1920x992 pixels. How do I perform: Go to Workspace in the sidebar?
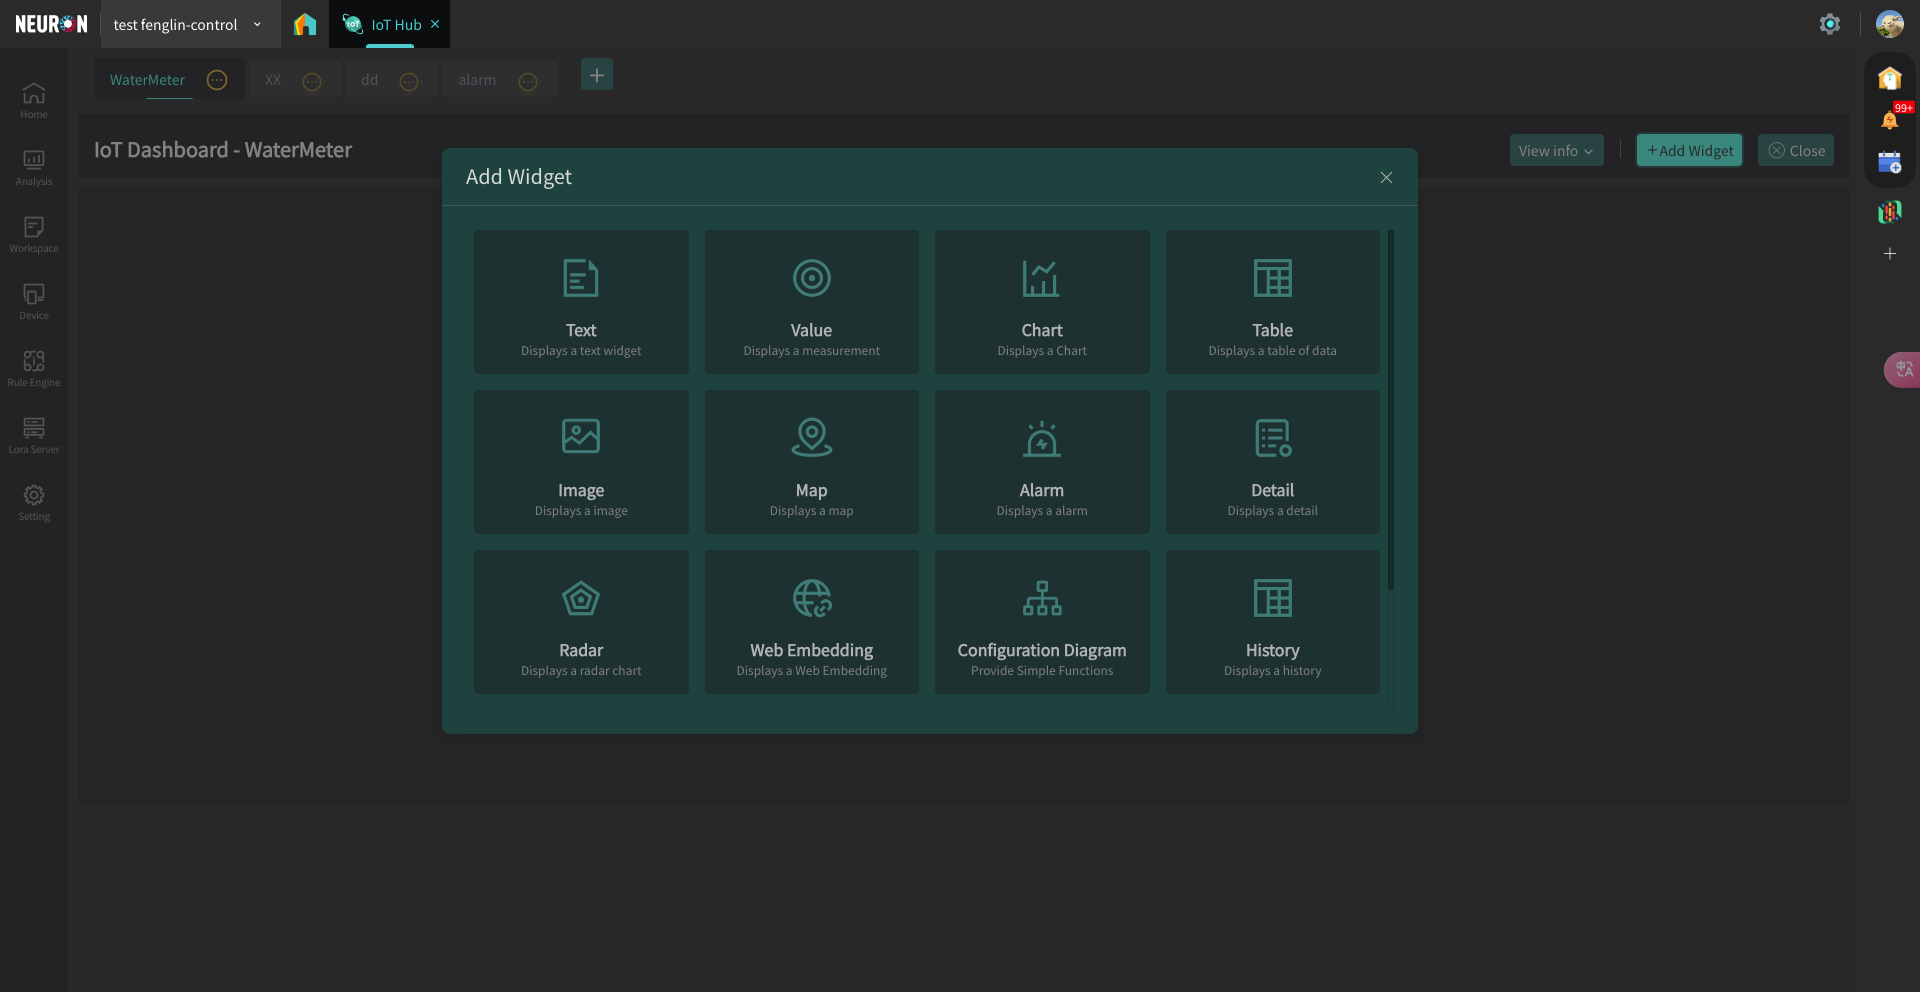click(x=34, y=235)
